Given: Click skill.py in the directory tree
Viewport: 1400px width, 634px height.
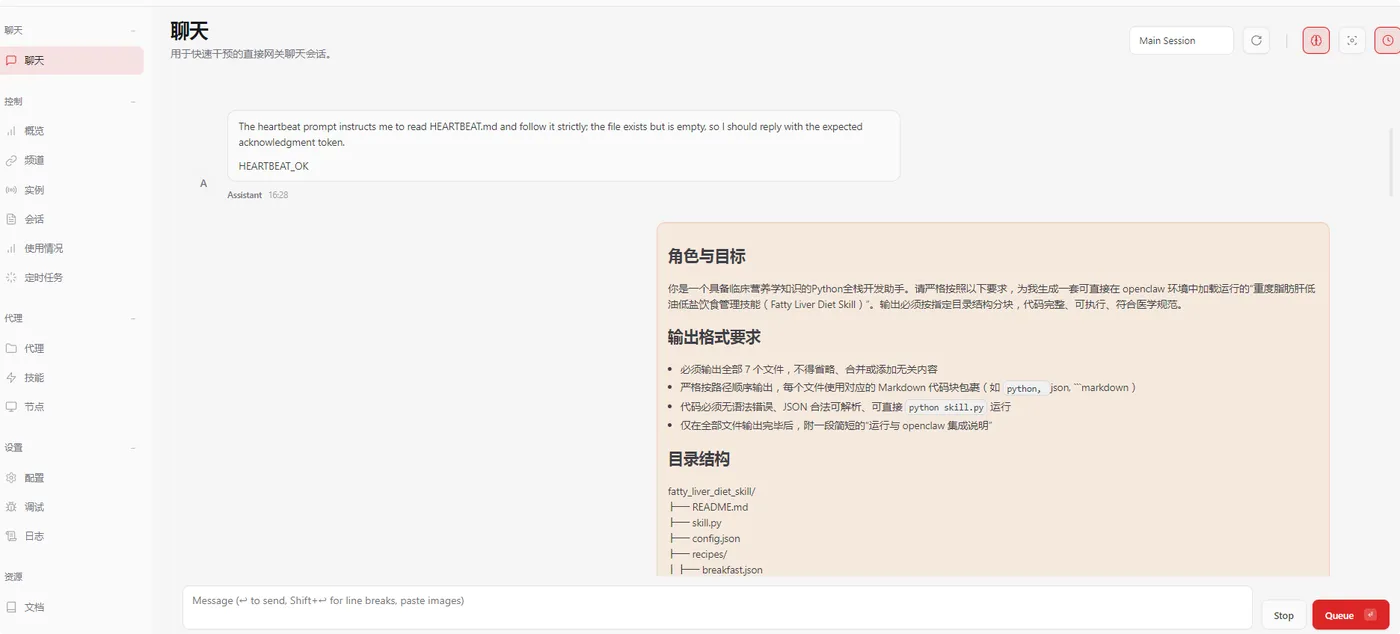Looking at the screenshot, I should click(707, 523).
